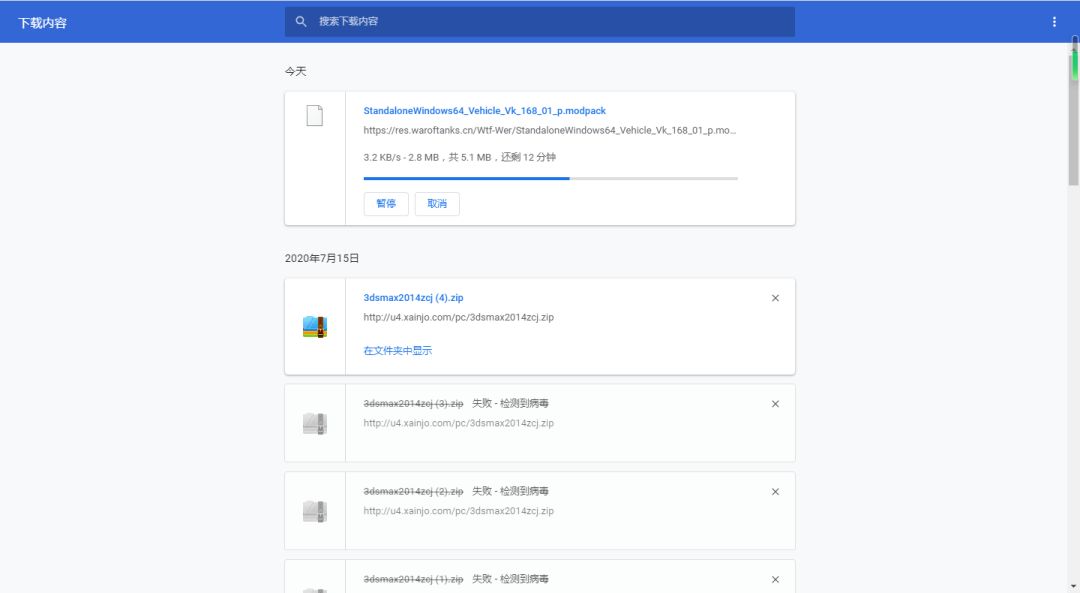Click the struck-through 3dsmax2014zcj (1).zip name
Image resolution: width=1080 pixels, height=593 pixels.
pyautogui.click(x=413, y=579)
